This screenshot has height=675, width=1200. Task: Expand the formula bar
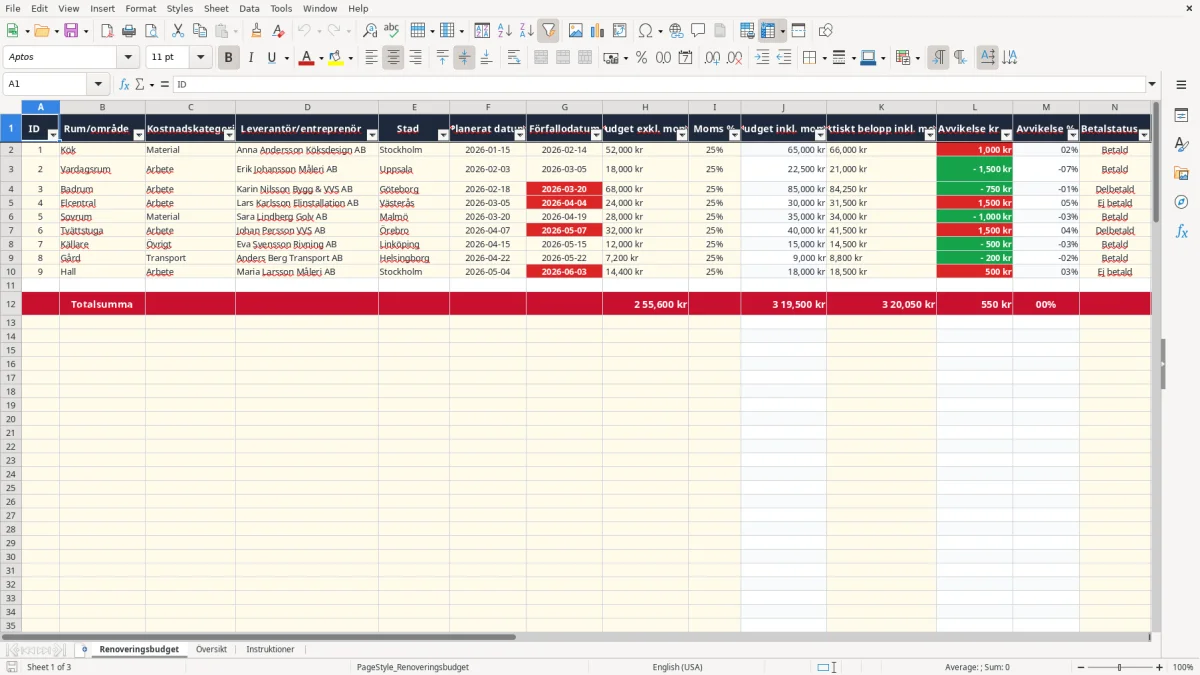pos(1152,85)
